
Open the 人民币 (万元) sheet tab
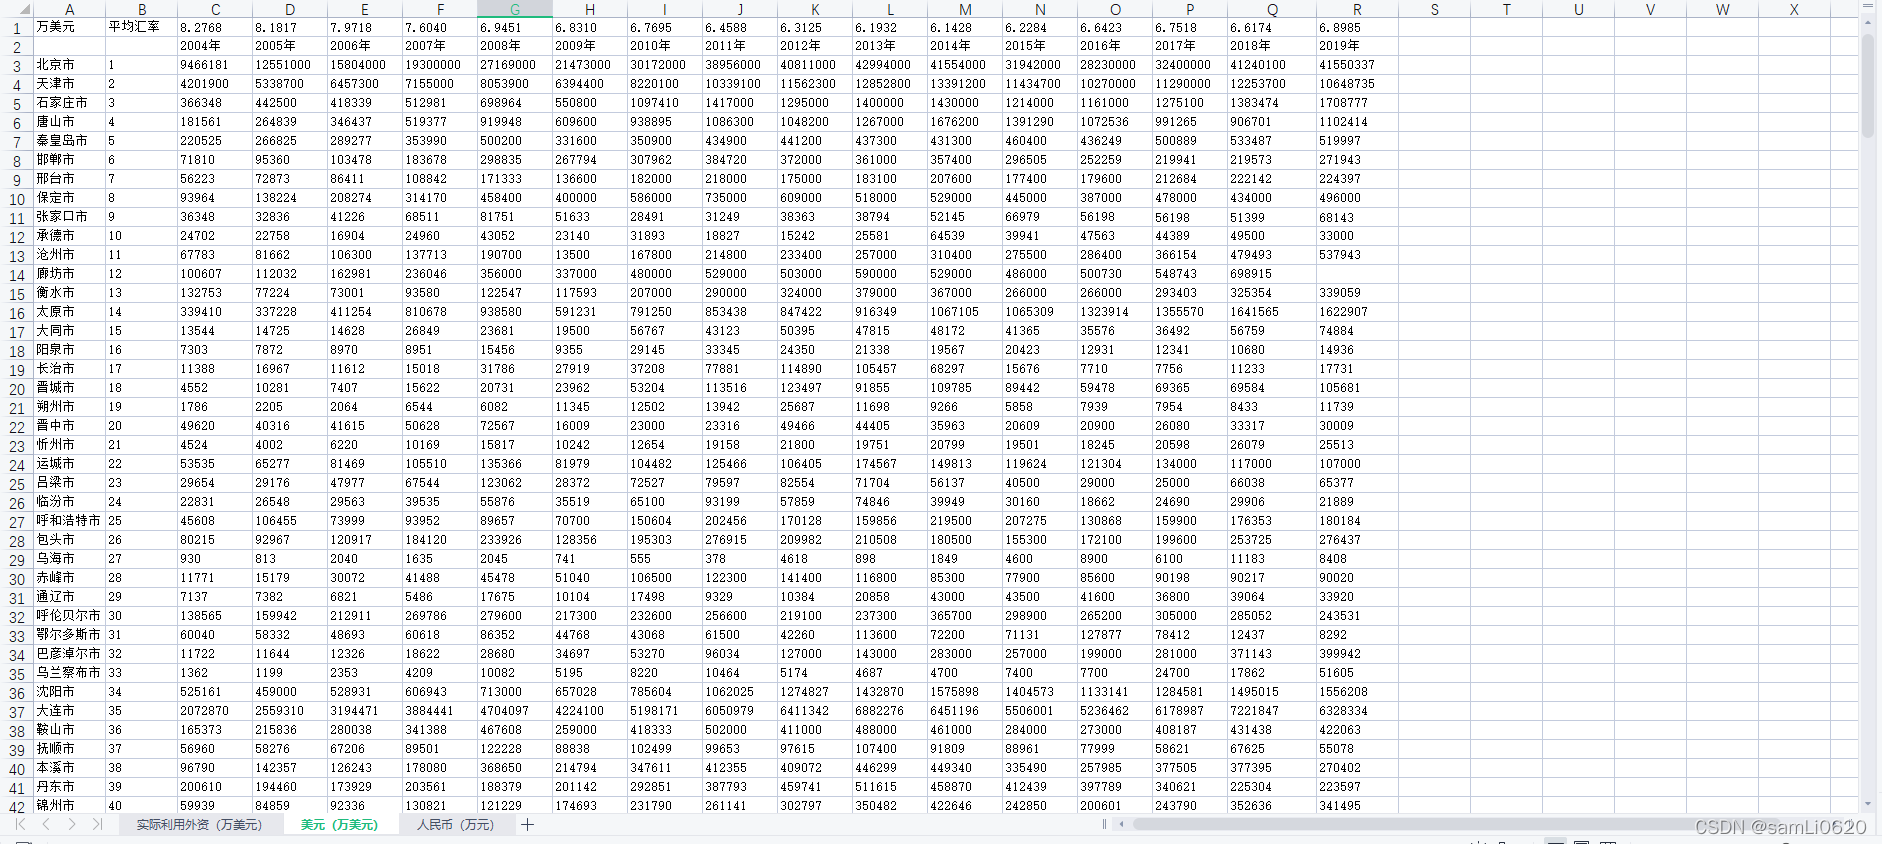click(455, 825)
